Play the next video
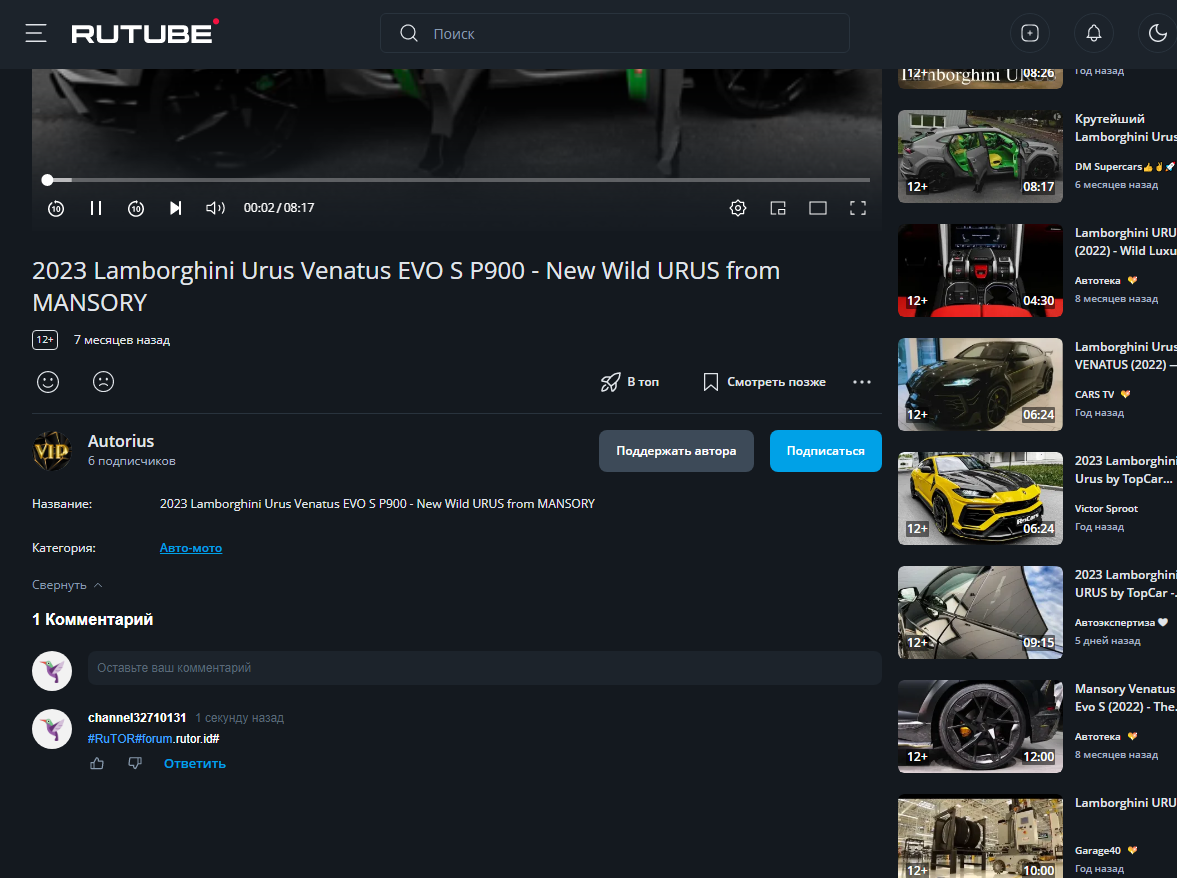This screenshot has width=1177, height=878. (x=175, y=208)
